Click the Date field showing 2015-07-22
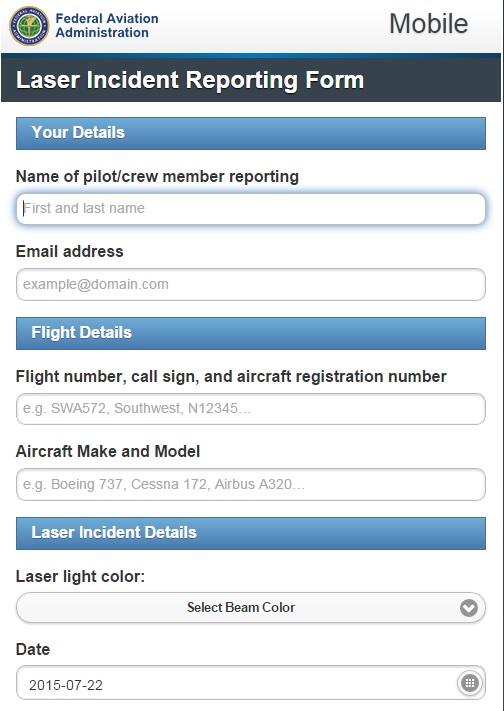504x711 pixels. coord(251,683)
